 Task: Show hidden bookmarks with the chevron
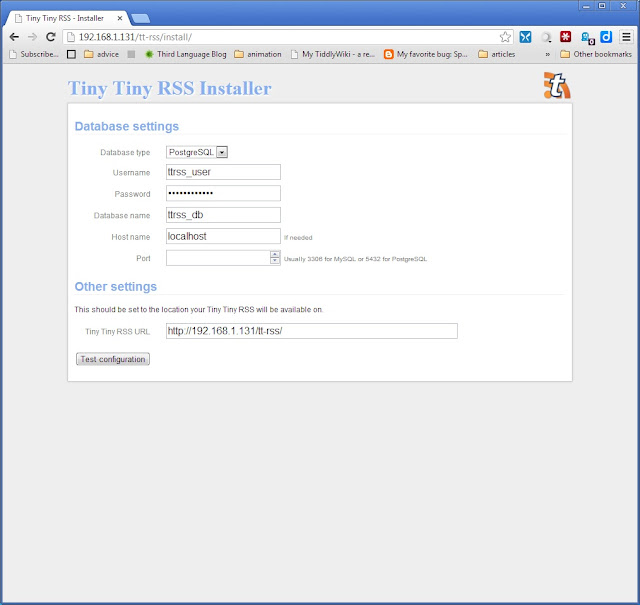(x=547, y=54)
